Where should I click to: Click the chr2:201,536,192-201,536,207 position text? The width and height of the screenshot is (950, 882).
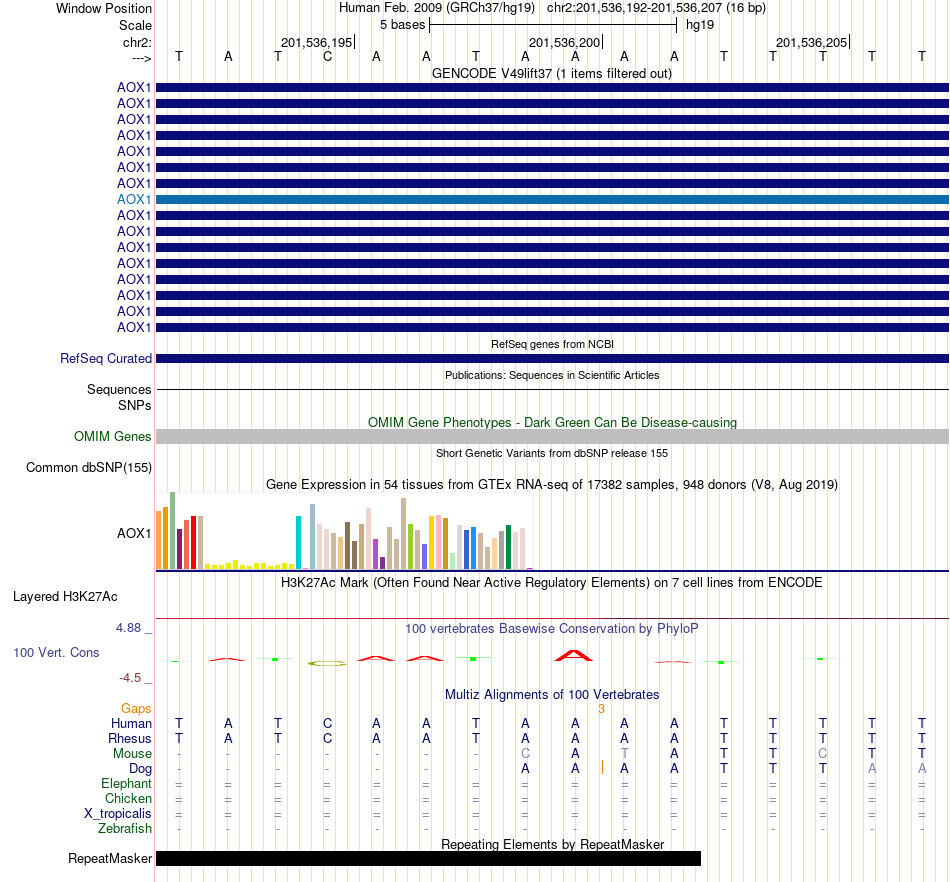click(x=656, y=8)
